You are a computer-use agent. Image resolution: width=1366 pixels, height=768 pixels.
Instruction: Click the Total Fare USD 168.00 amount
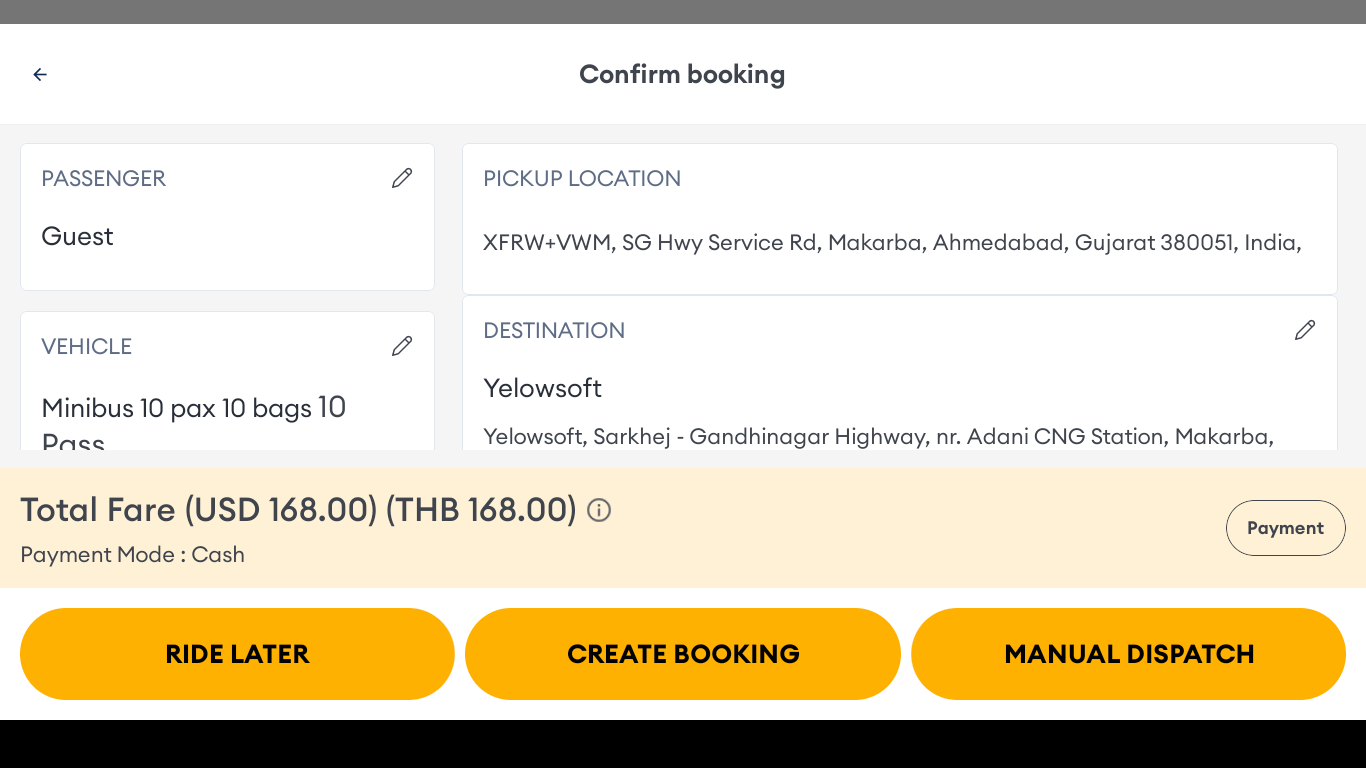click(x=298, y=510)
